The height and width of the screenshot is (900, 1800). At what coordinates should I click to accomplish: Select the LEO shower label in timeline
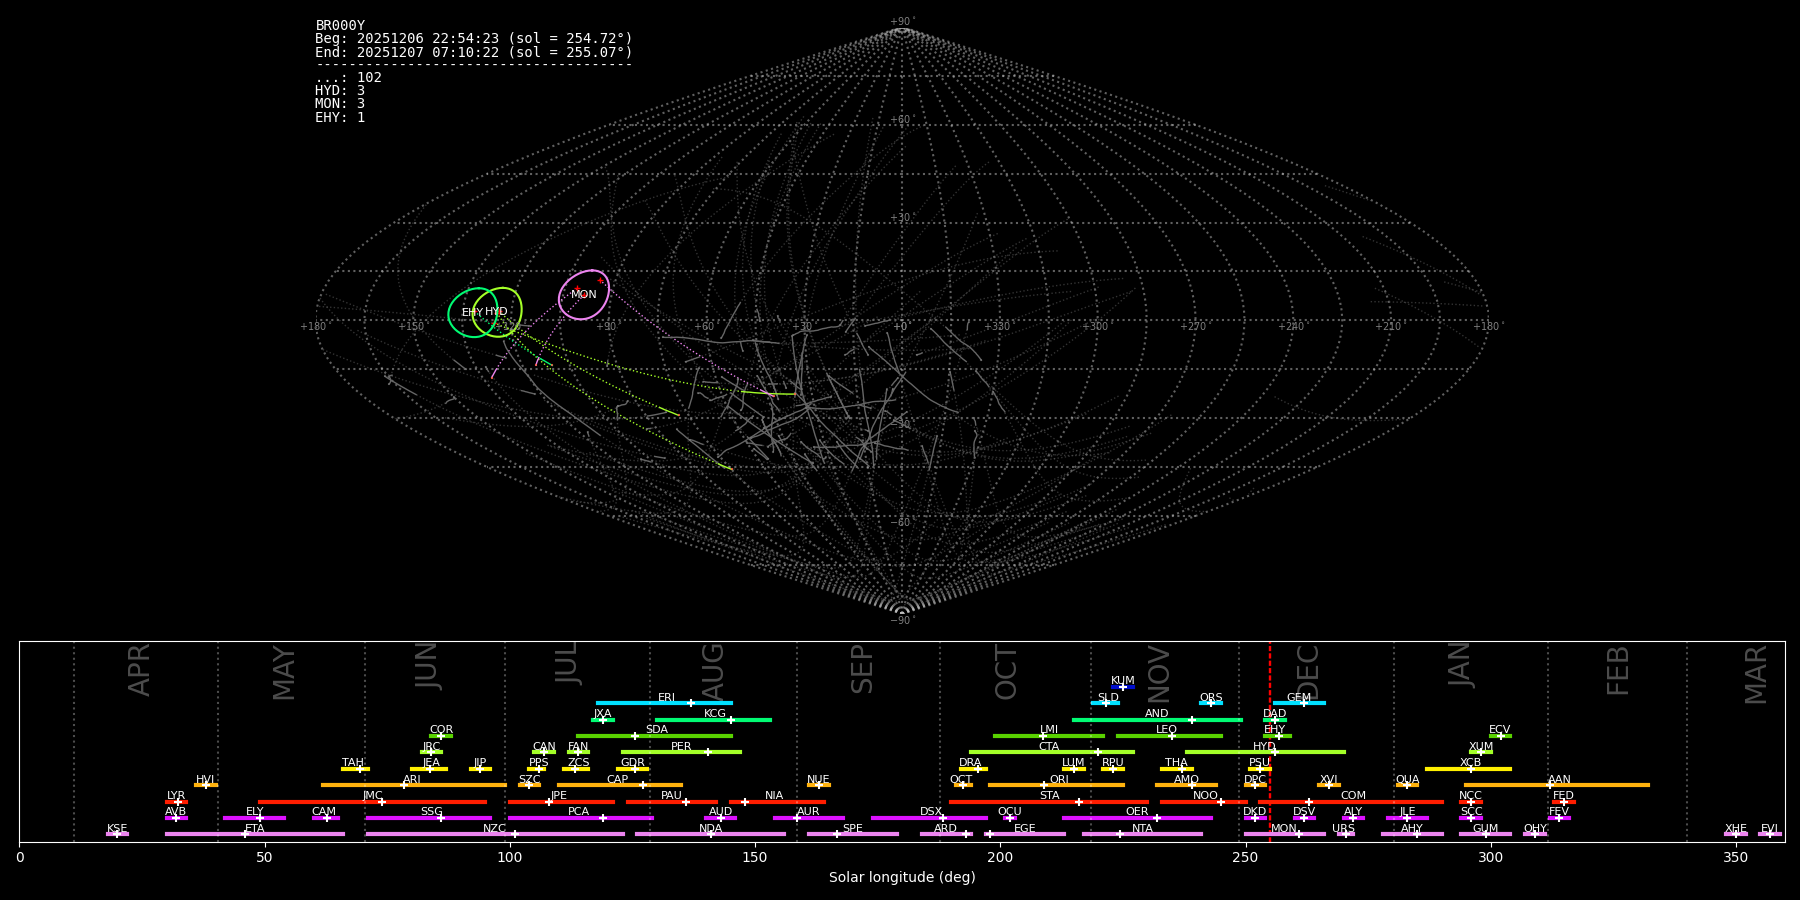[1166, 730]
